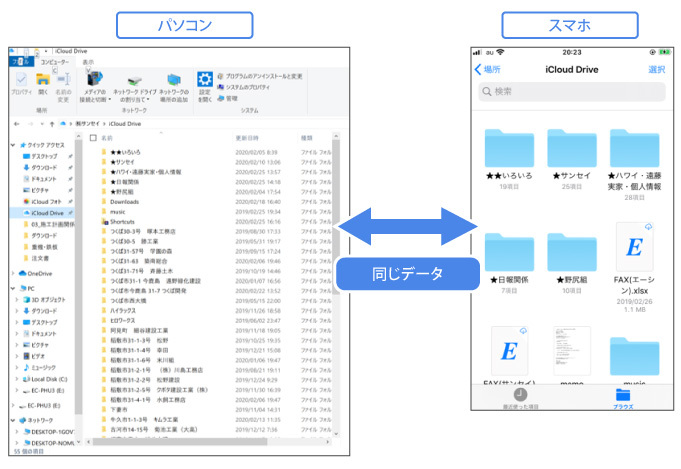Screen dimensions: 681x469
Task: Go back using the 場所 link
Action: pos(487,70)
